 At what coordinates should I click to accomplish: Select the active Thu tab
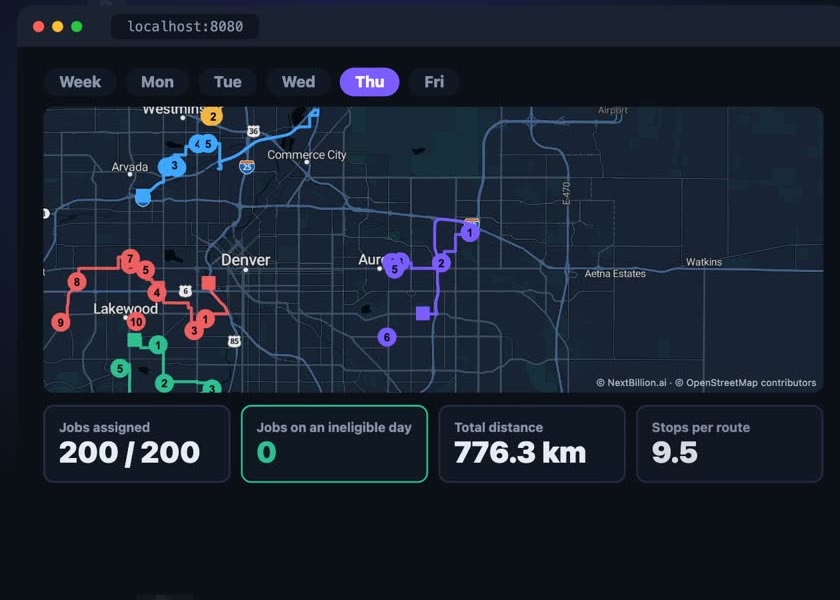pyautogui.click(x=370, y=82)
